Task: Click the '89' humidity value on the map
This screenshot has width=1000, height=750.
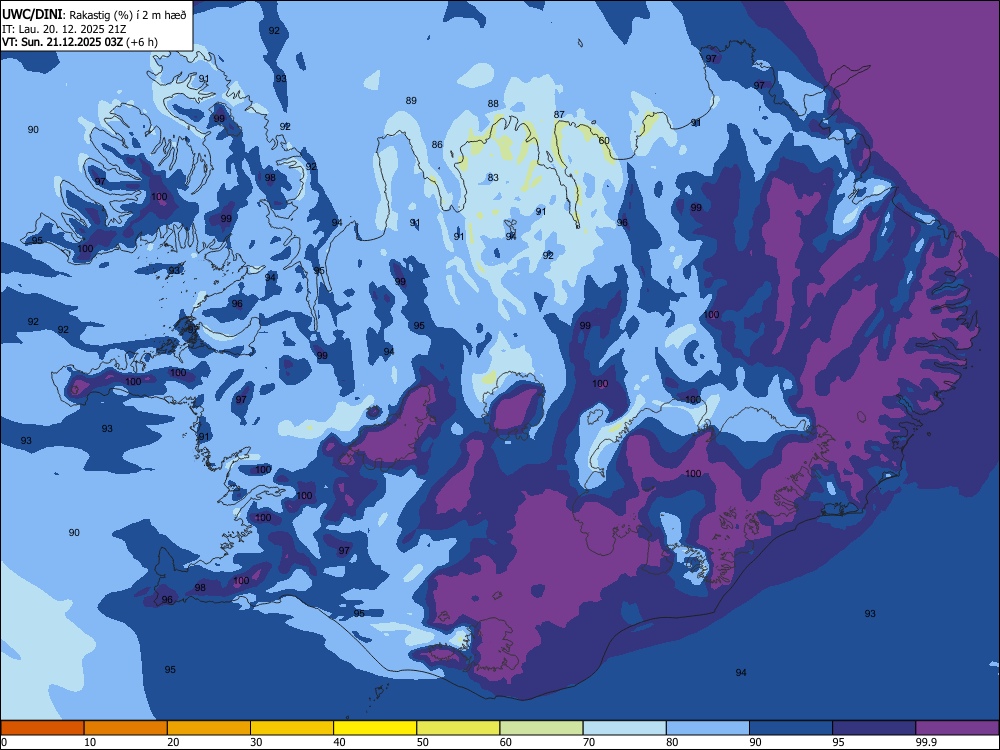Action: (411, 101)
